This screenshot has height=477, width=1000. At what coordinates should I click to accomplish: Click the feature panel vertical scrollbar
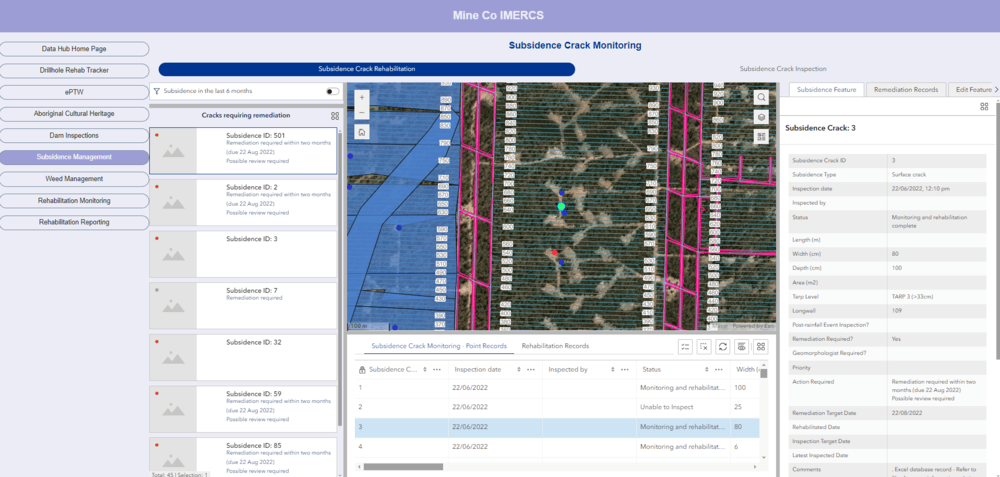tap(997, 230)
